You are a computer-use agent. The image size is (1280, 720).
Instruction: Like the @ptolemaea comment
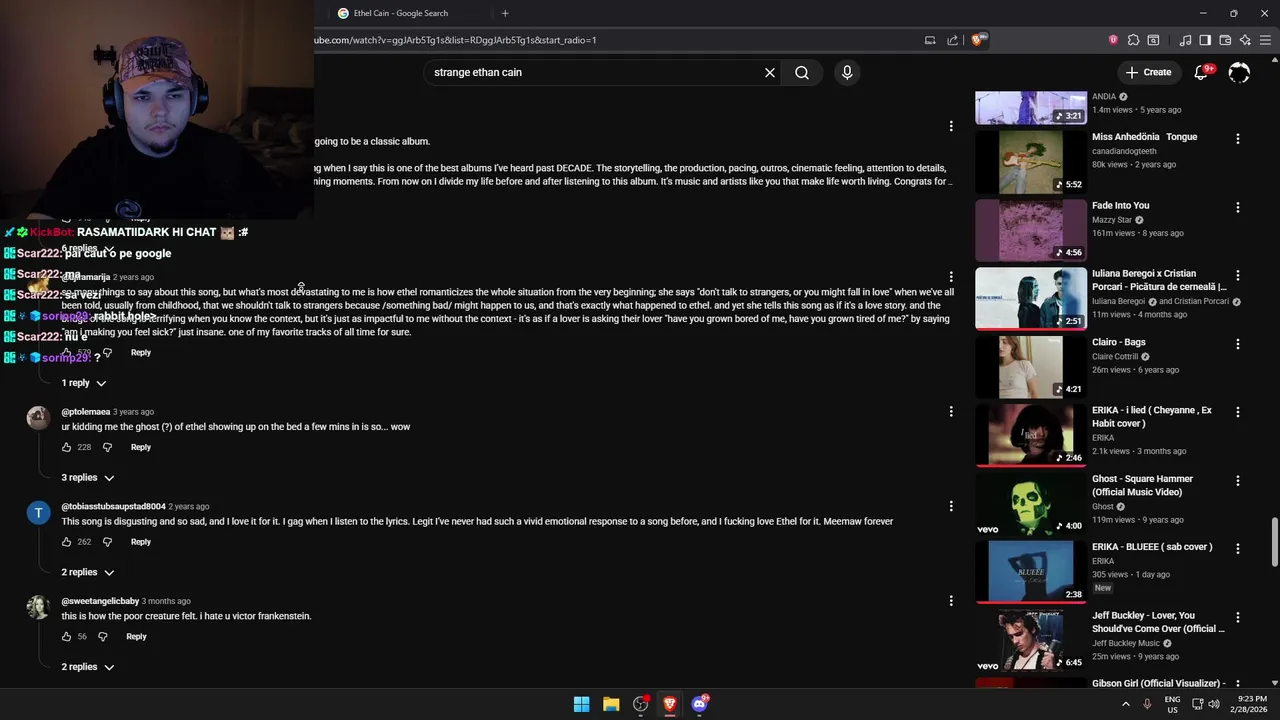(67, 447)
